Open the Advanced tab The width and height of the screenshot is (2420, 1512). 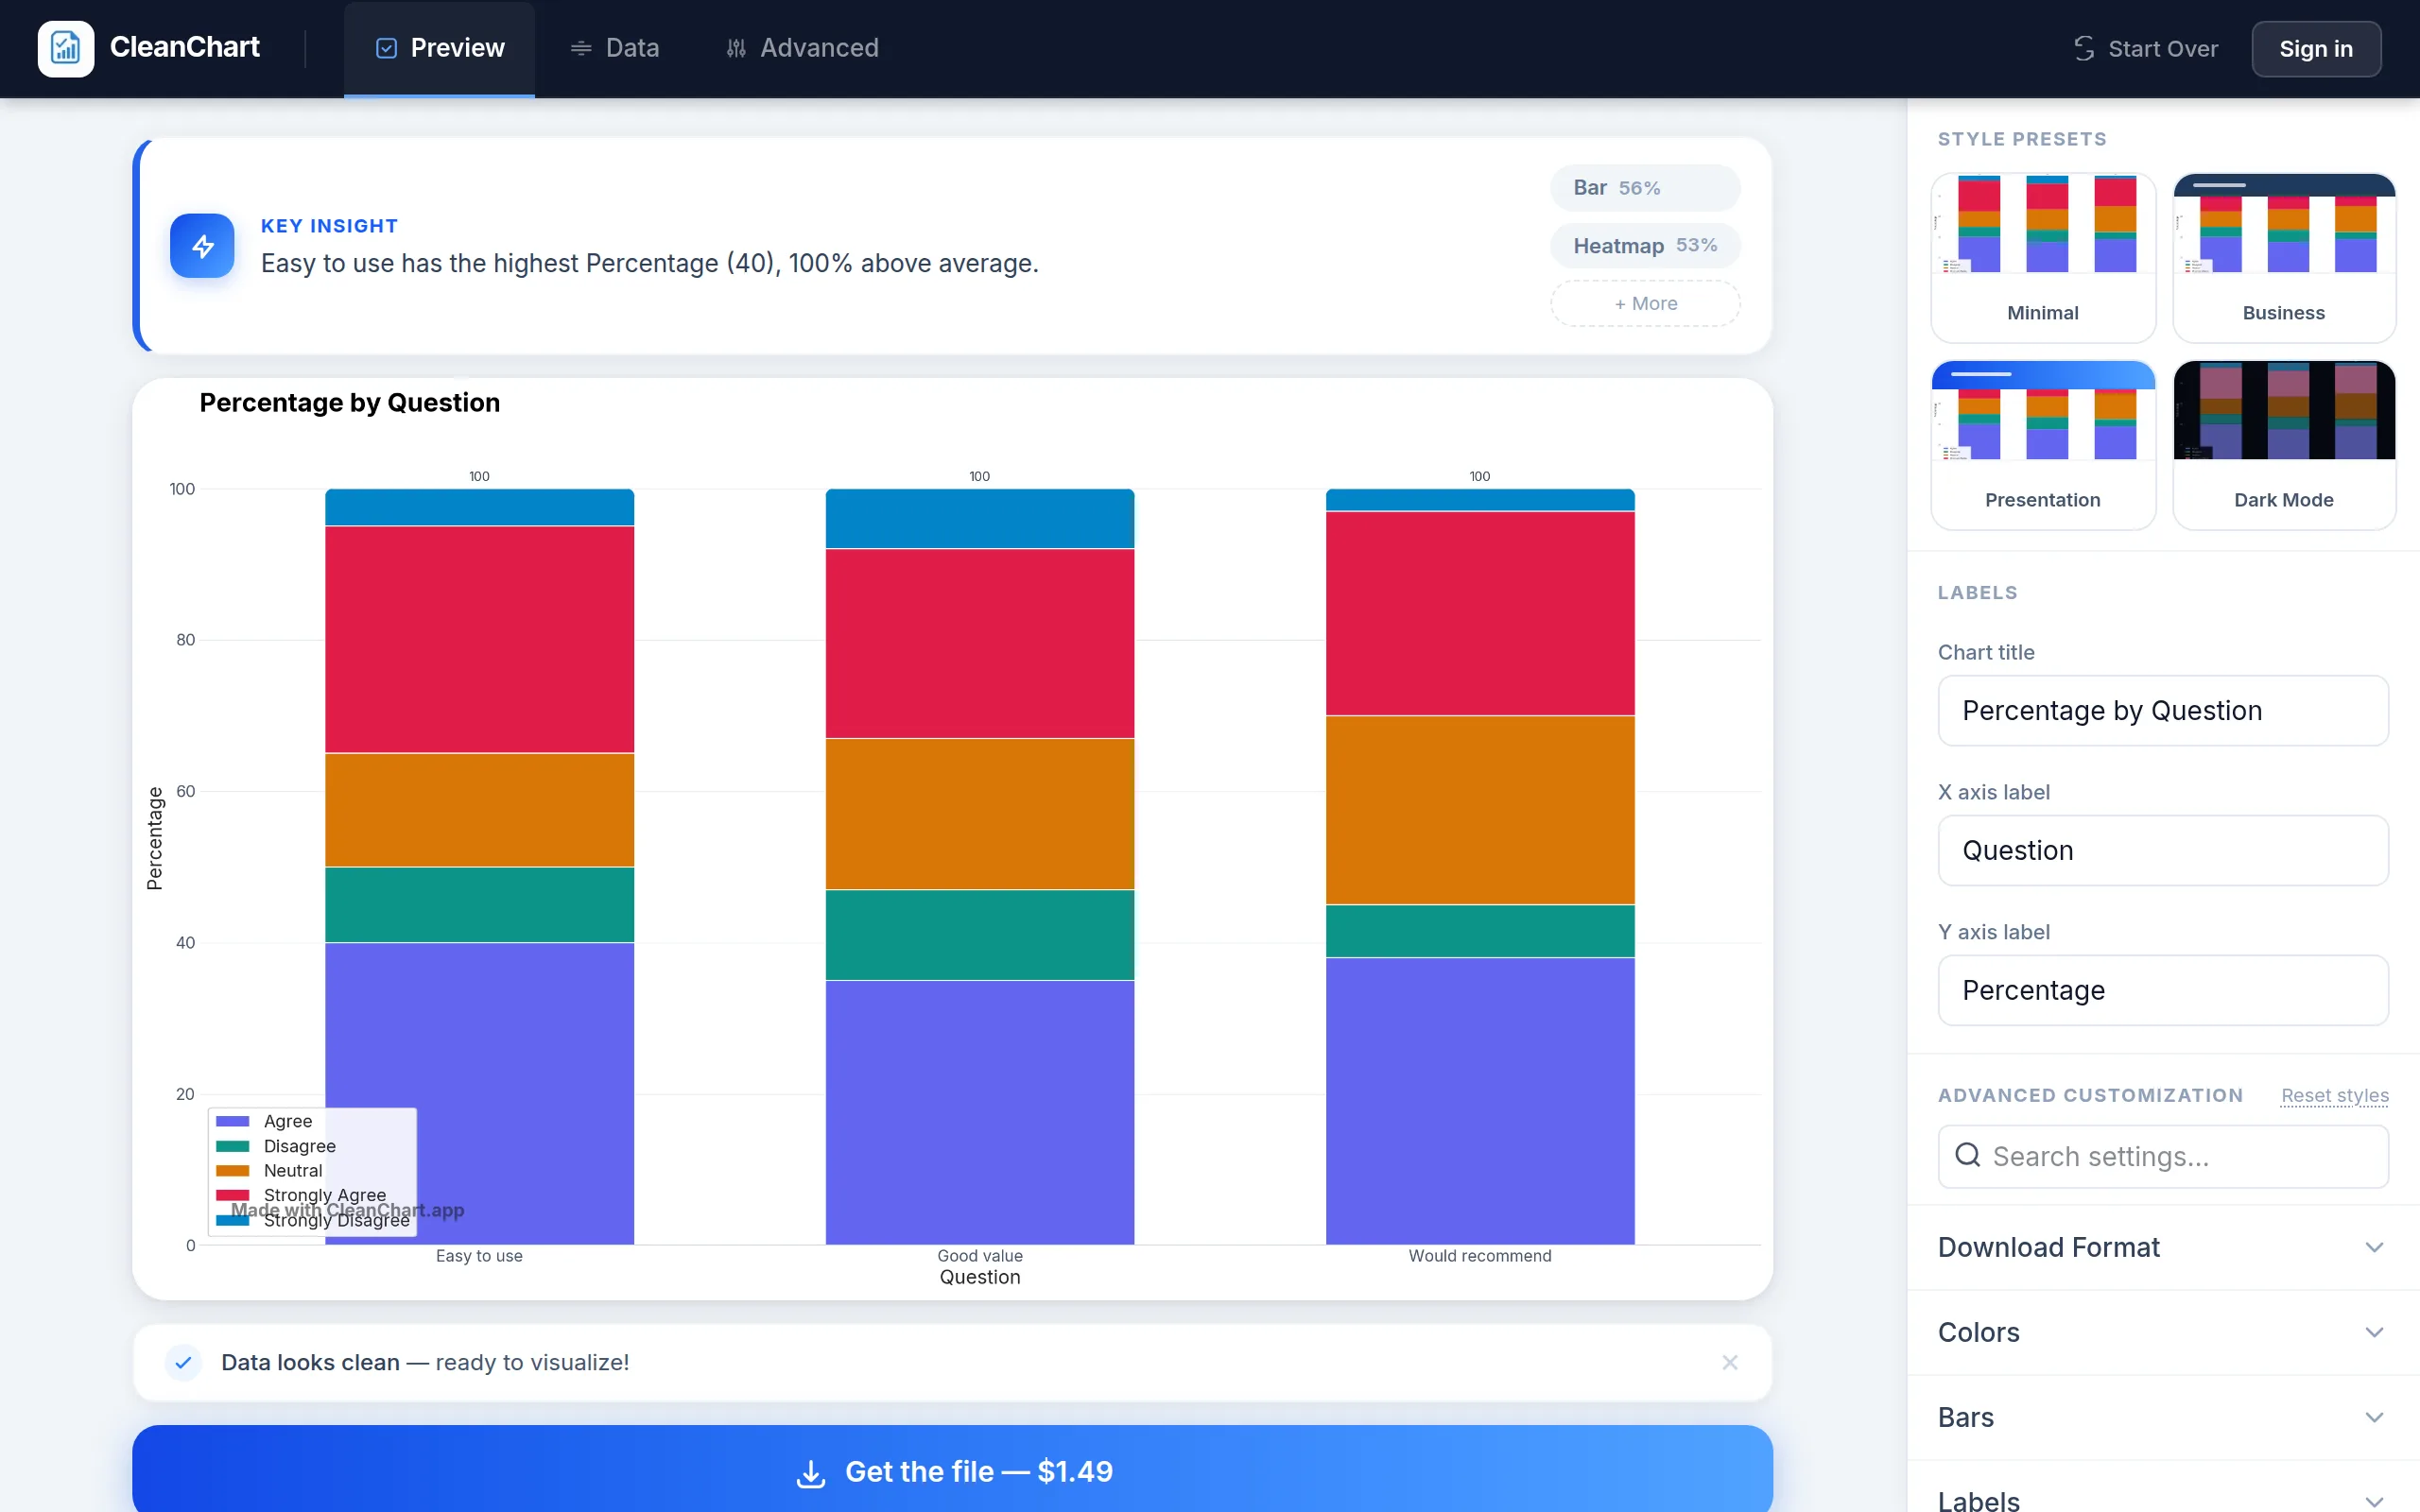tap(803, 48)
